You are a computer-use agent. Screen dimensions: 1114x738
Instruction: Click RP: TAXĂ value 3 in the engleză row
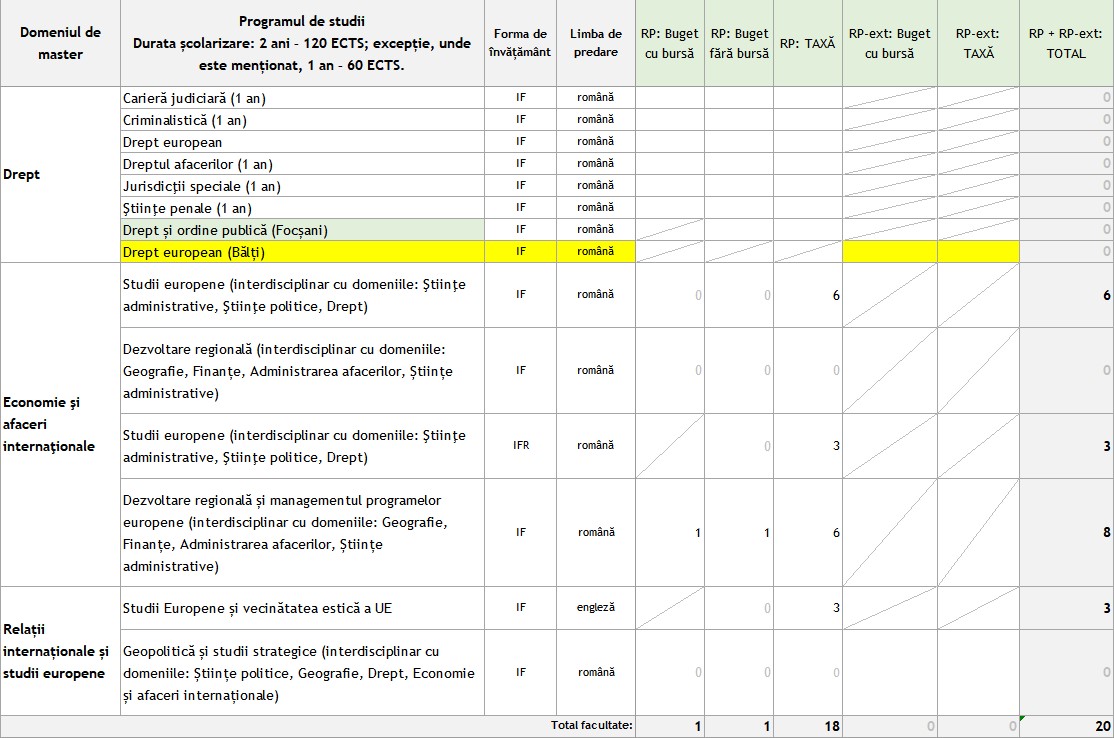click(808, 608)
